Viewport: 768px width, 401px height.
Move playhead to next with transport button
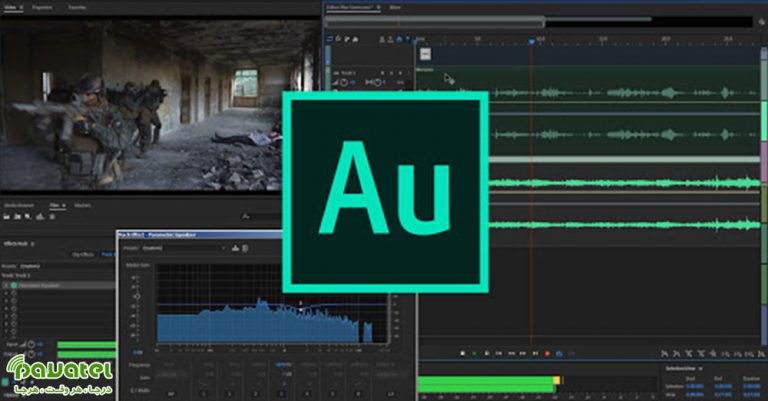(x=535, y=353)
